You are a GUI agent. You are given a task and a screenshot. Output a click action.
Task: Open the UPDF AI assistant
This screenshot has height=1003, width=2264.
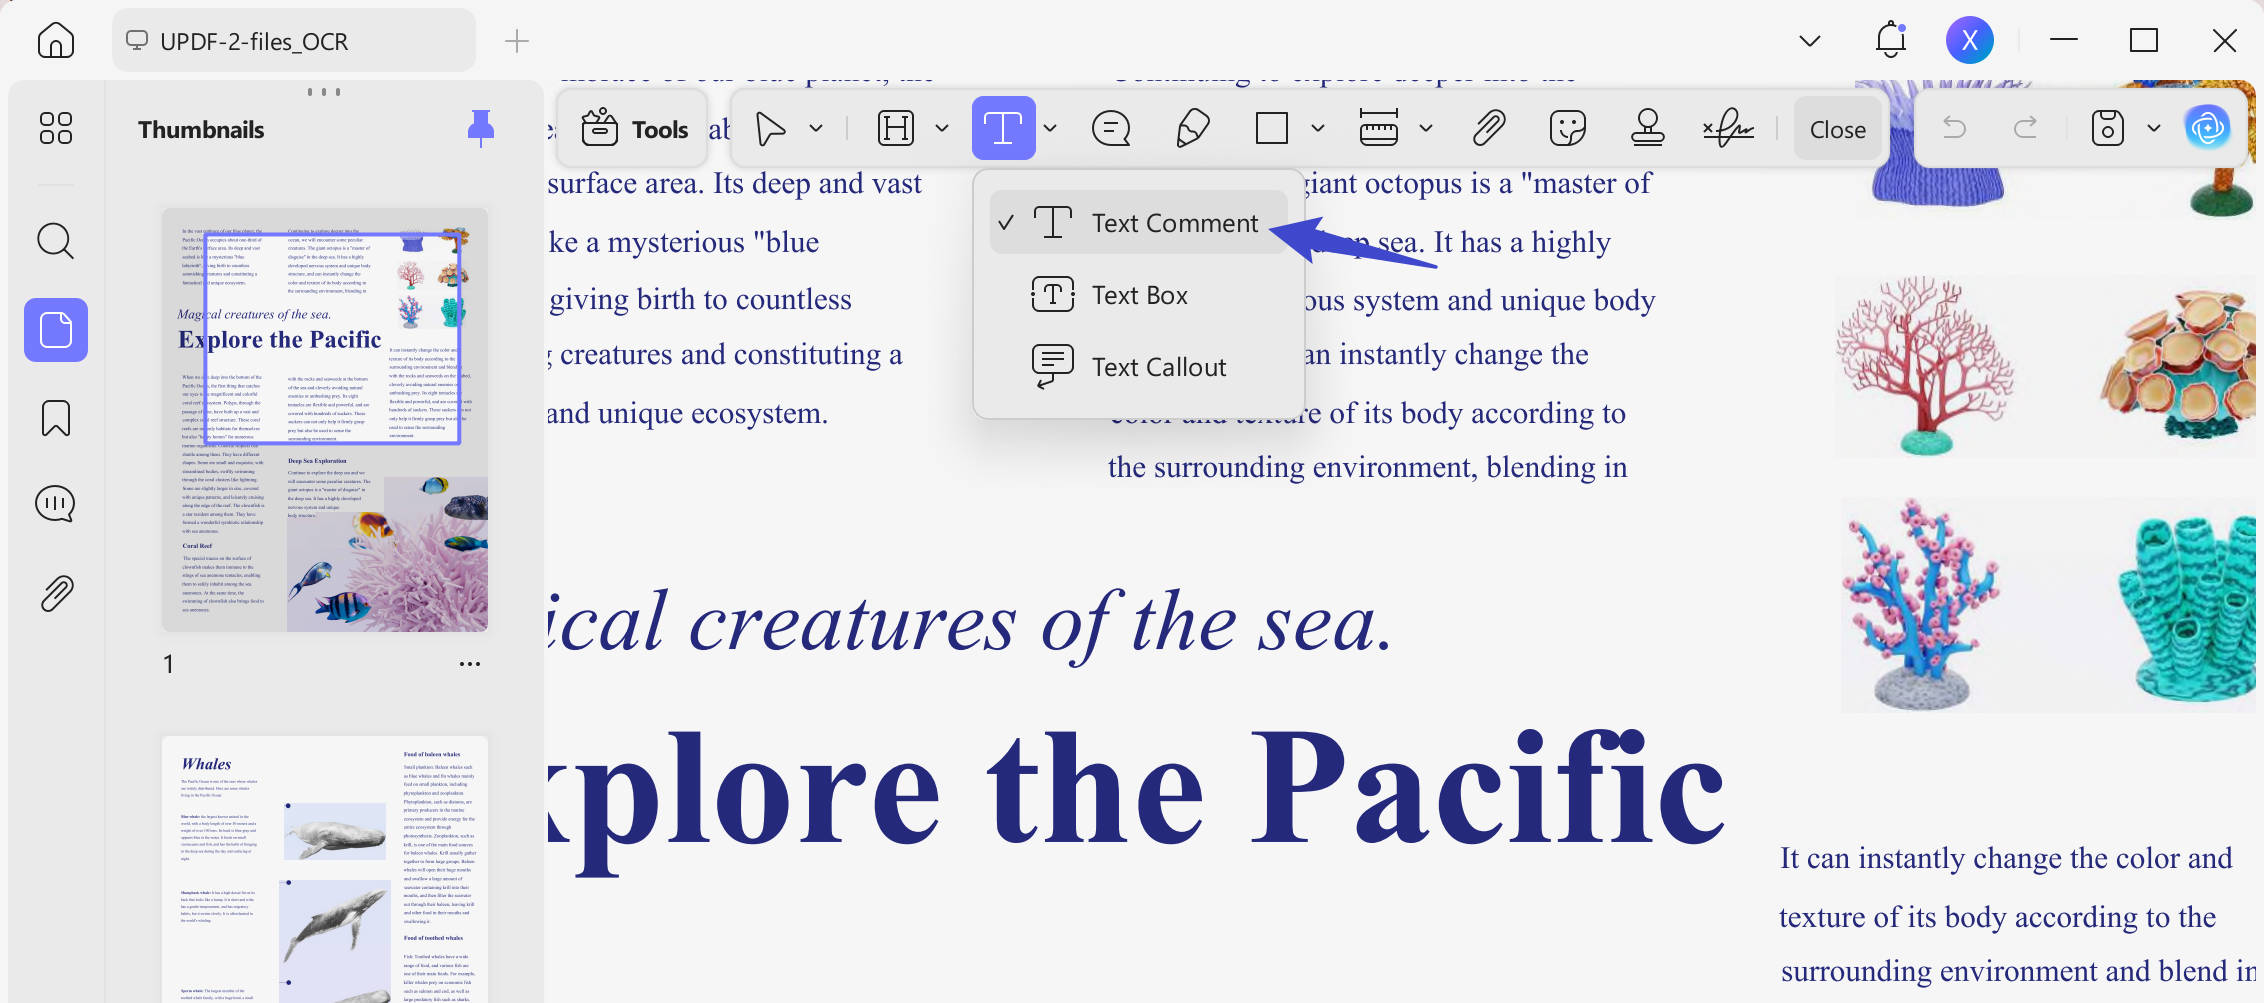point(2207,128)
